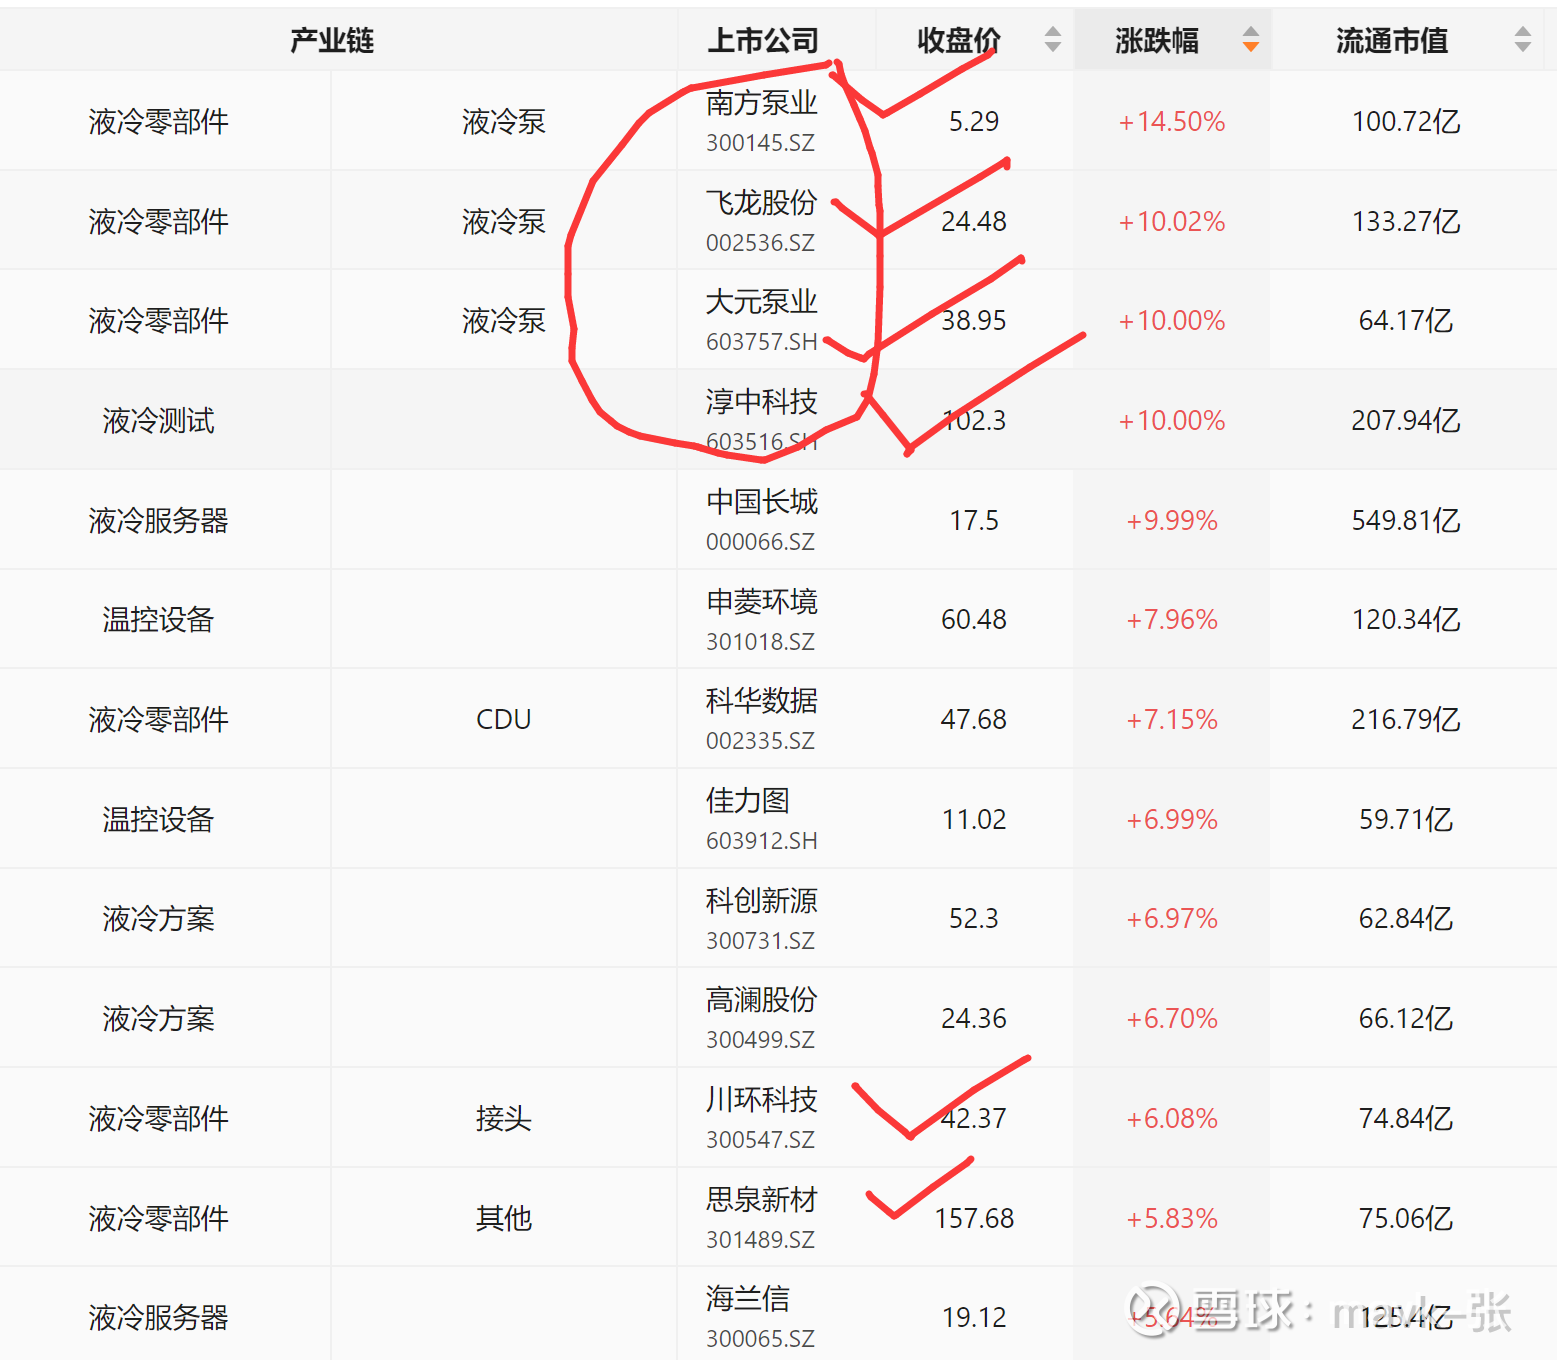Open stock 申菱环境
The height and width of the screenshot is (1360, 1557).
(762, 602)
